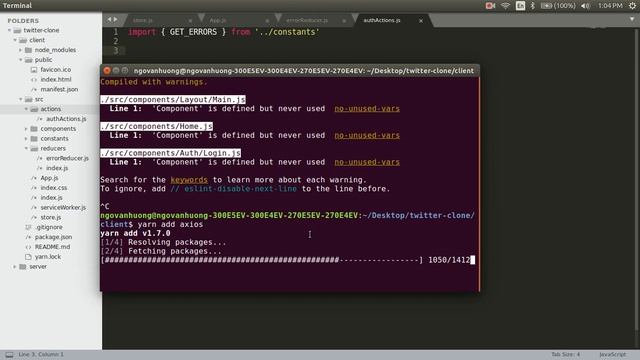Expand the node_modules folder

click(21, 50)
